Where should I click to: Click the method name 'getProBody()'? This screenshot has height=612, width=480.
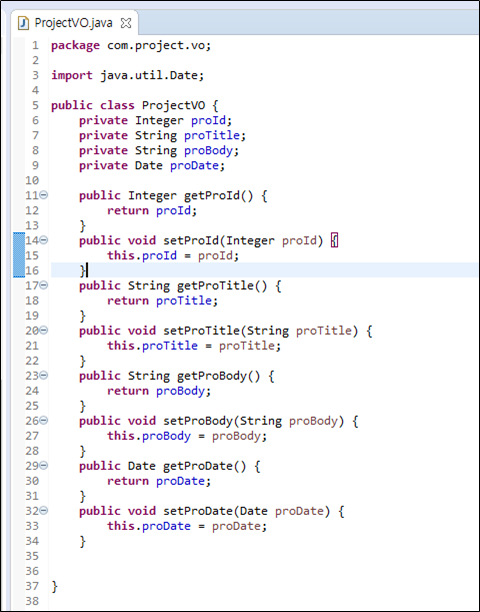click(x=219, y=376)
